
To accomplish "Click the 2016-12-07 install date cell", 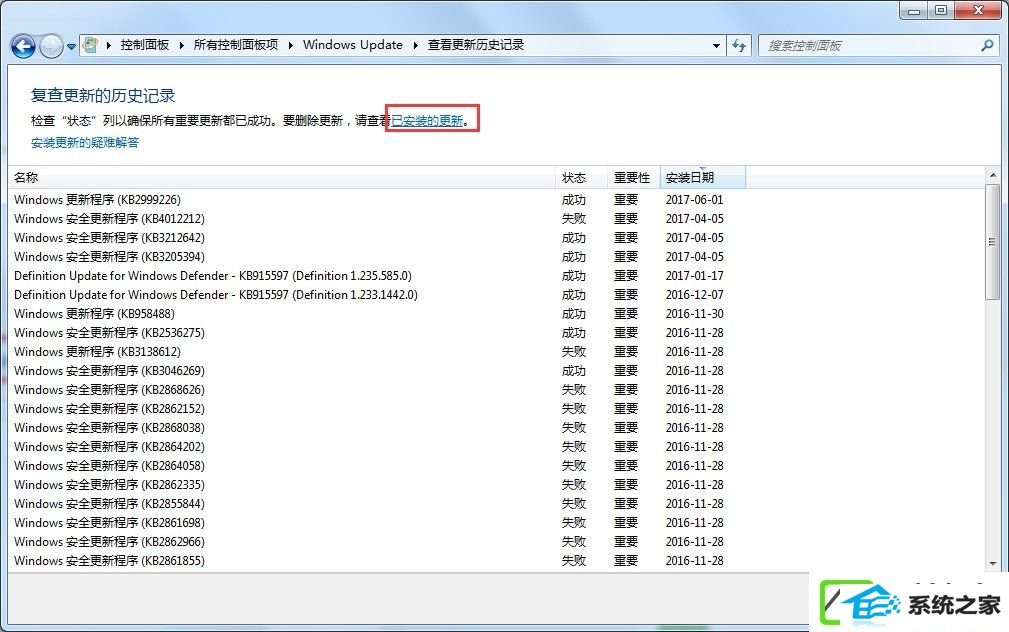I will [694, 295].
